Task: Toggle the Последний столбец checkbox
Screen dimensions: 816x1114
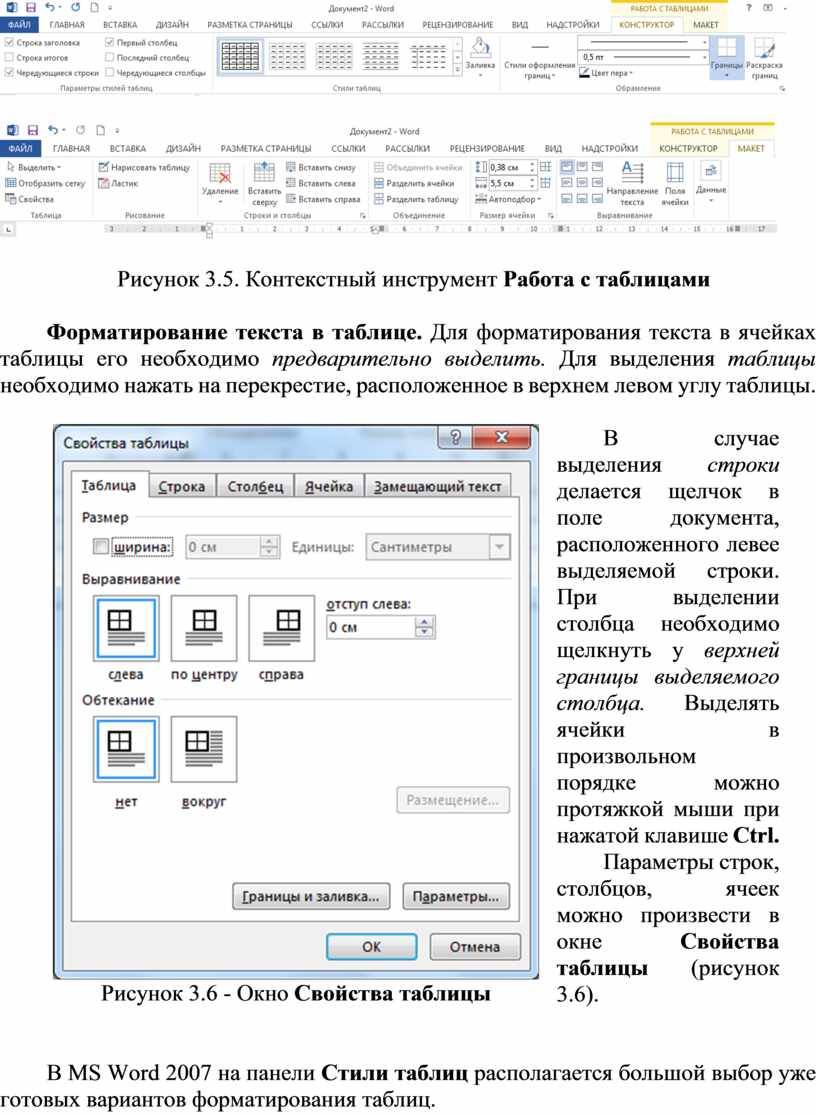Action: click(x=109, y=58)
